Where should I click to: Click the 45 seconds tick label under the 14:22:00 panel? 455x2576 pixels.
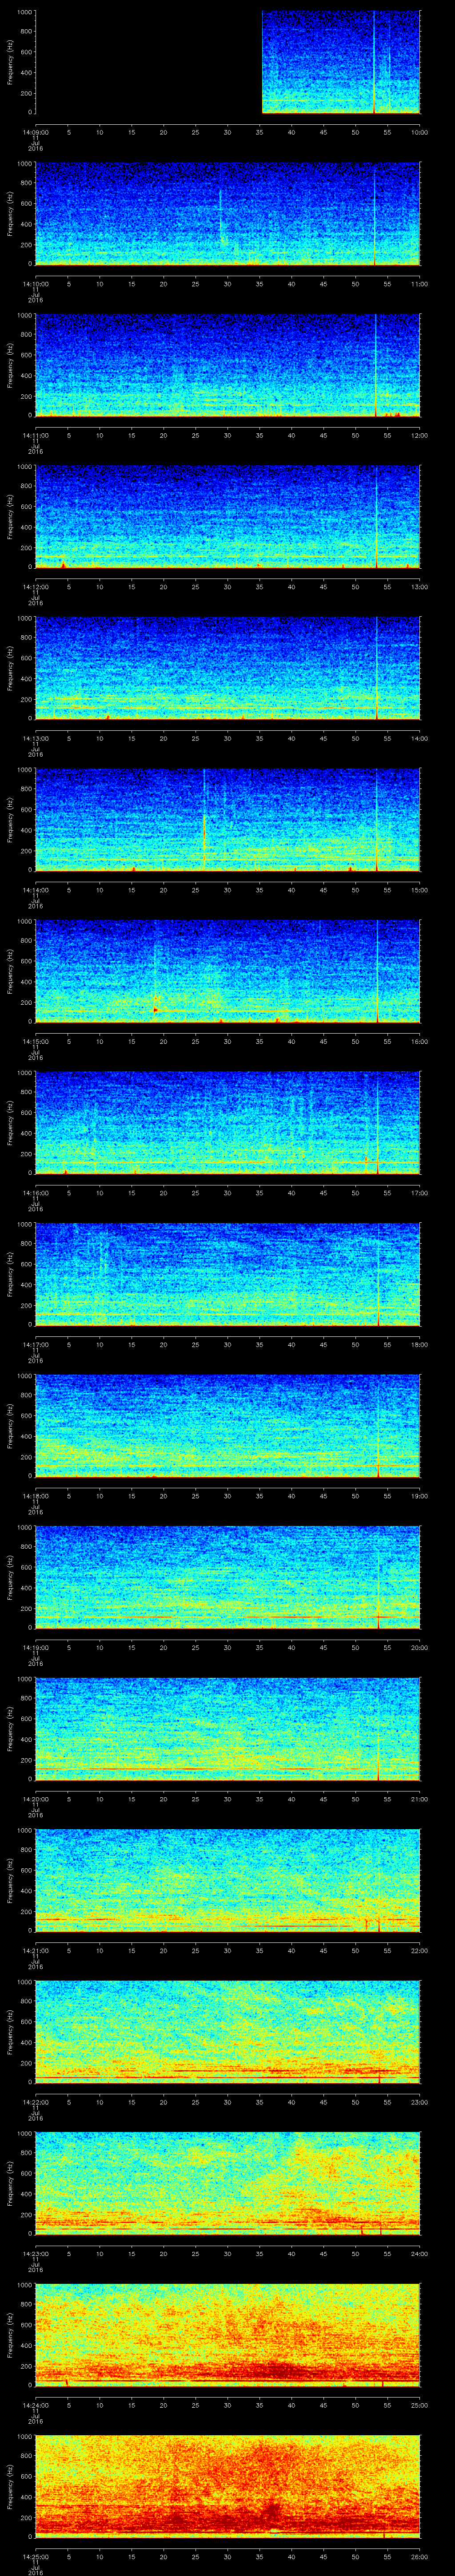(323, 2102)
